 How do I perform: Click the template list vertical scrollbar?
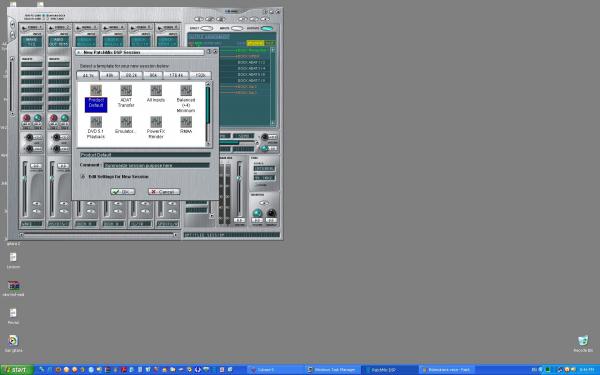point(208,114)
